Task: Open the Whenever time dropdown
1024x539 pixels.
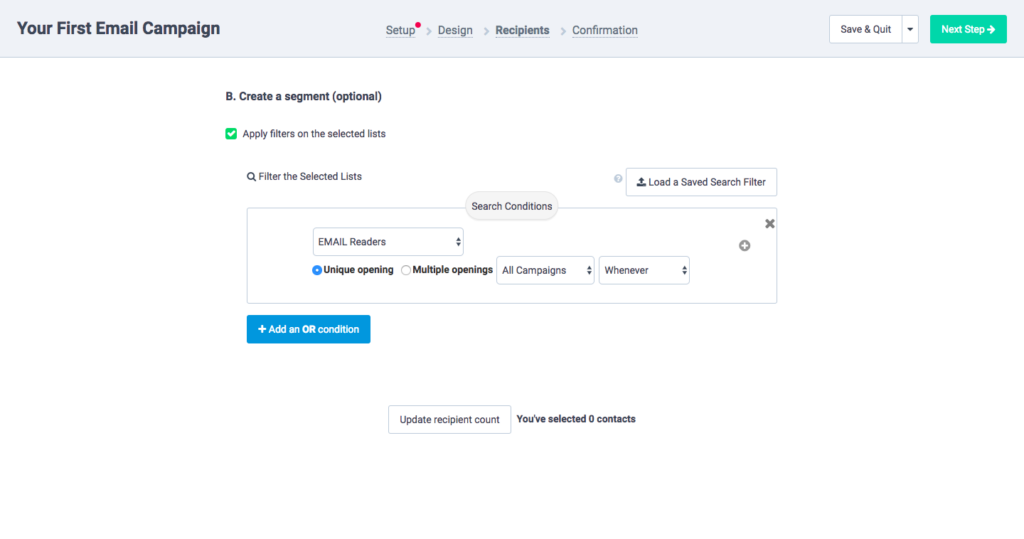Action: tap(644, 270)
